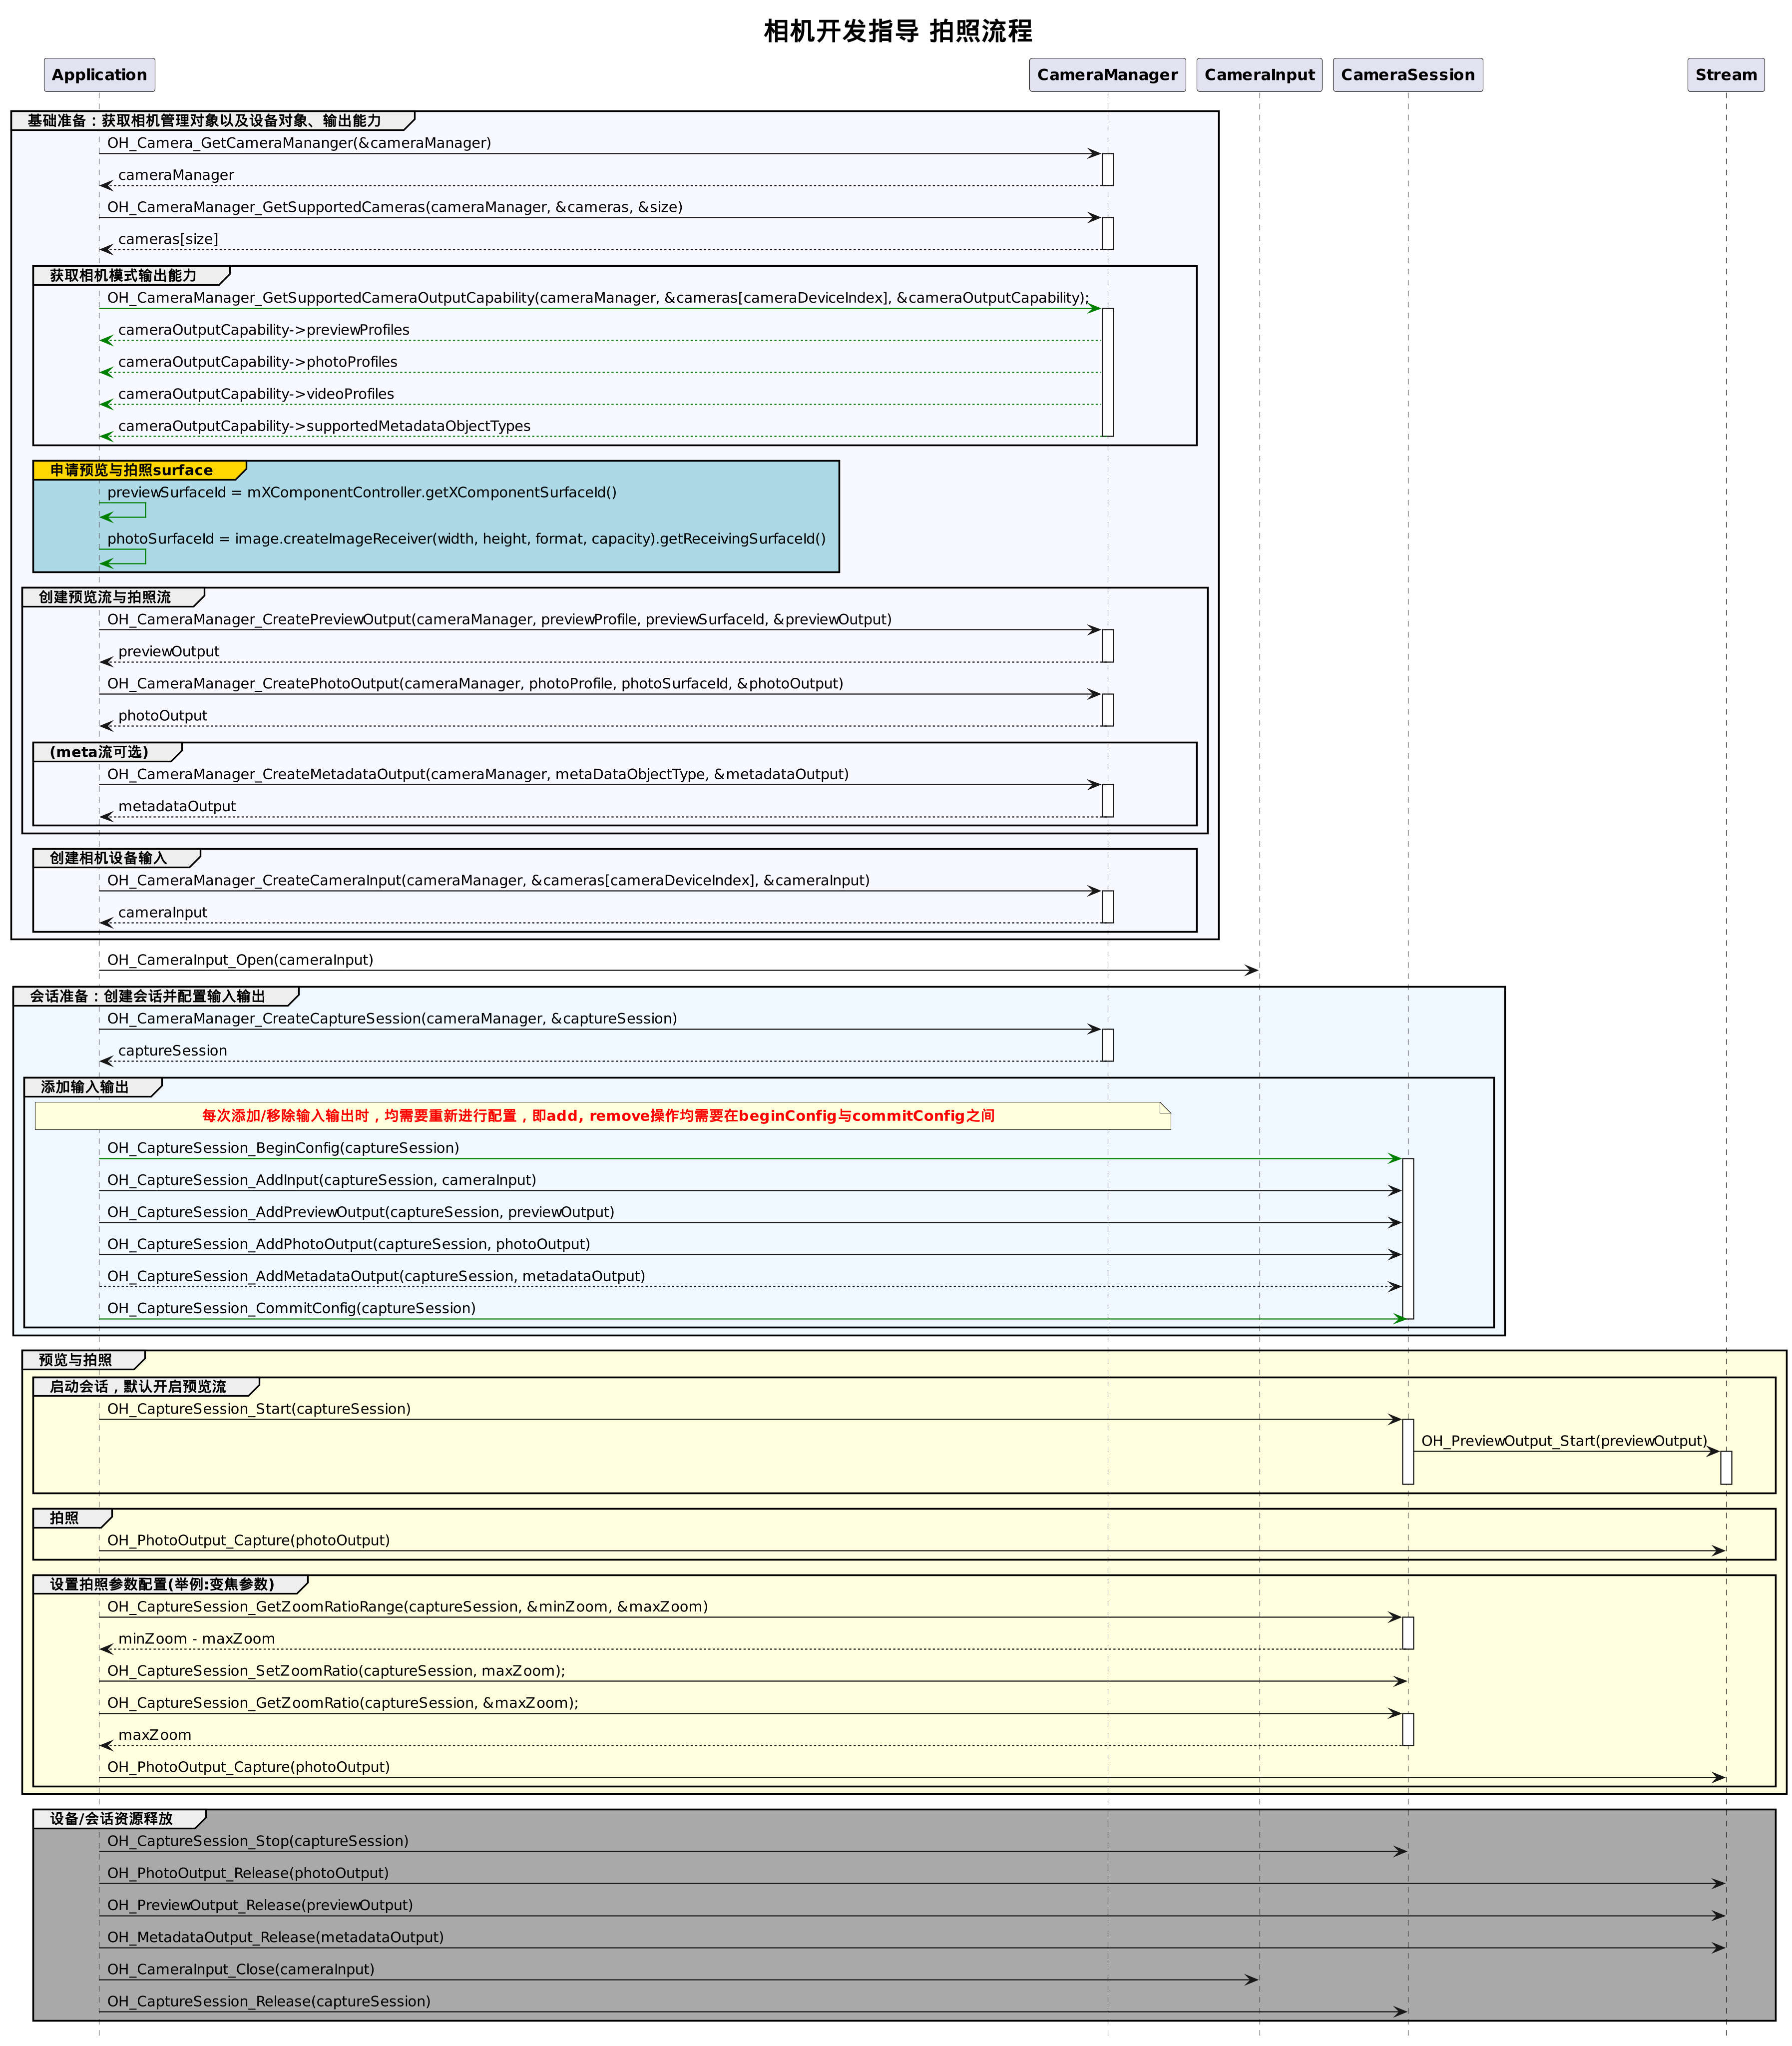The width and height of the screenshot is (1792, 2046).
Task: Click the diagram title 相机开发指导 拍照流程
Action: [x=897, y=31]
